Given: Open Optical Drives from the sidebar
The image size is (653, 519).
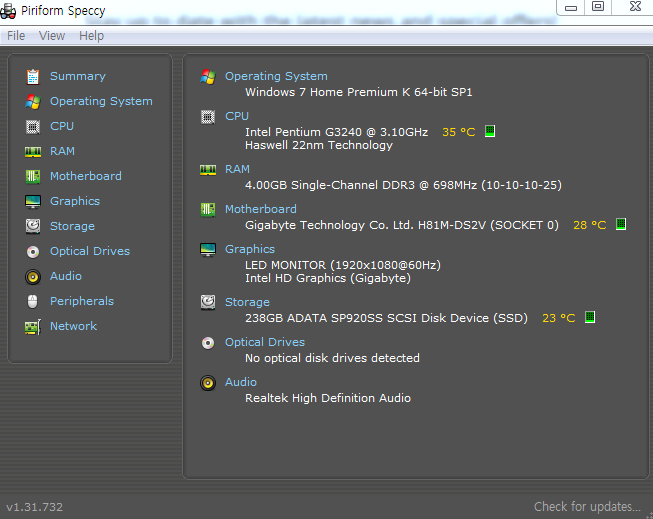Looking at the screenshot, I should click(x=90, y=251).
